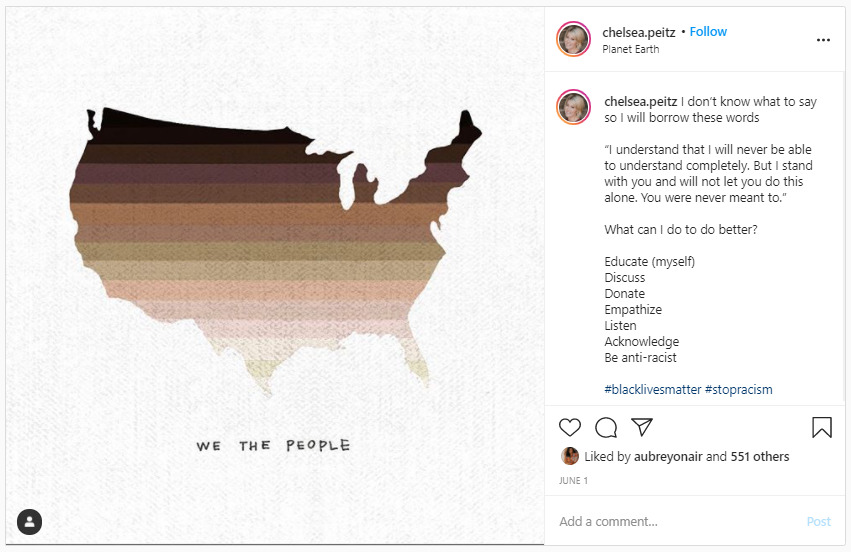The width and height of the screenshot is (851, 552).
Task: Open chelsea.peitz username in post header
Action: [639, 32]
